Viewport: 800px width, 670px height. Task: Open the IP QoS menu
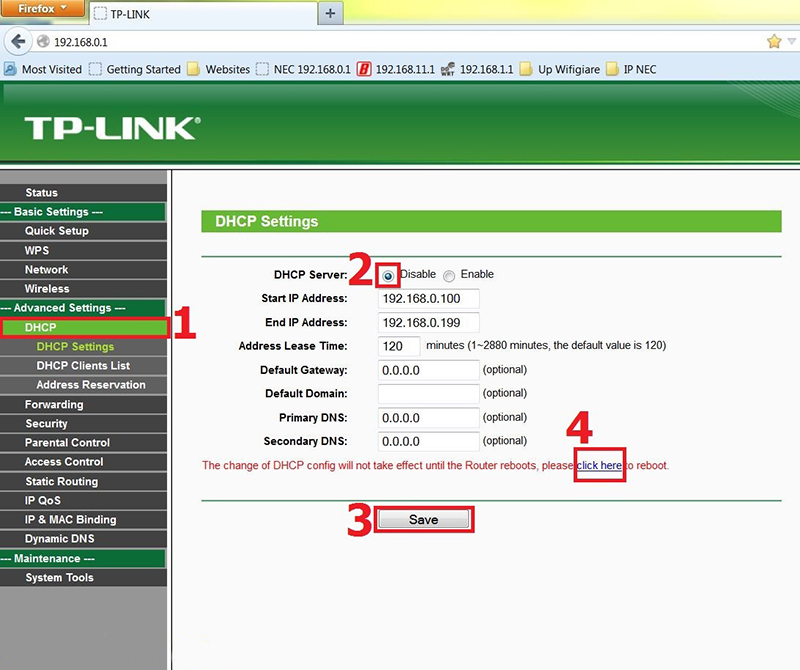[x=83, y=501]
